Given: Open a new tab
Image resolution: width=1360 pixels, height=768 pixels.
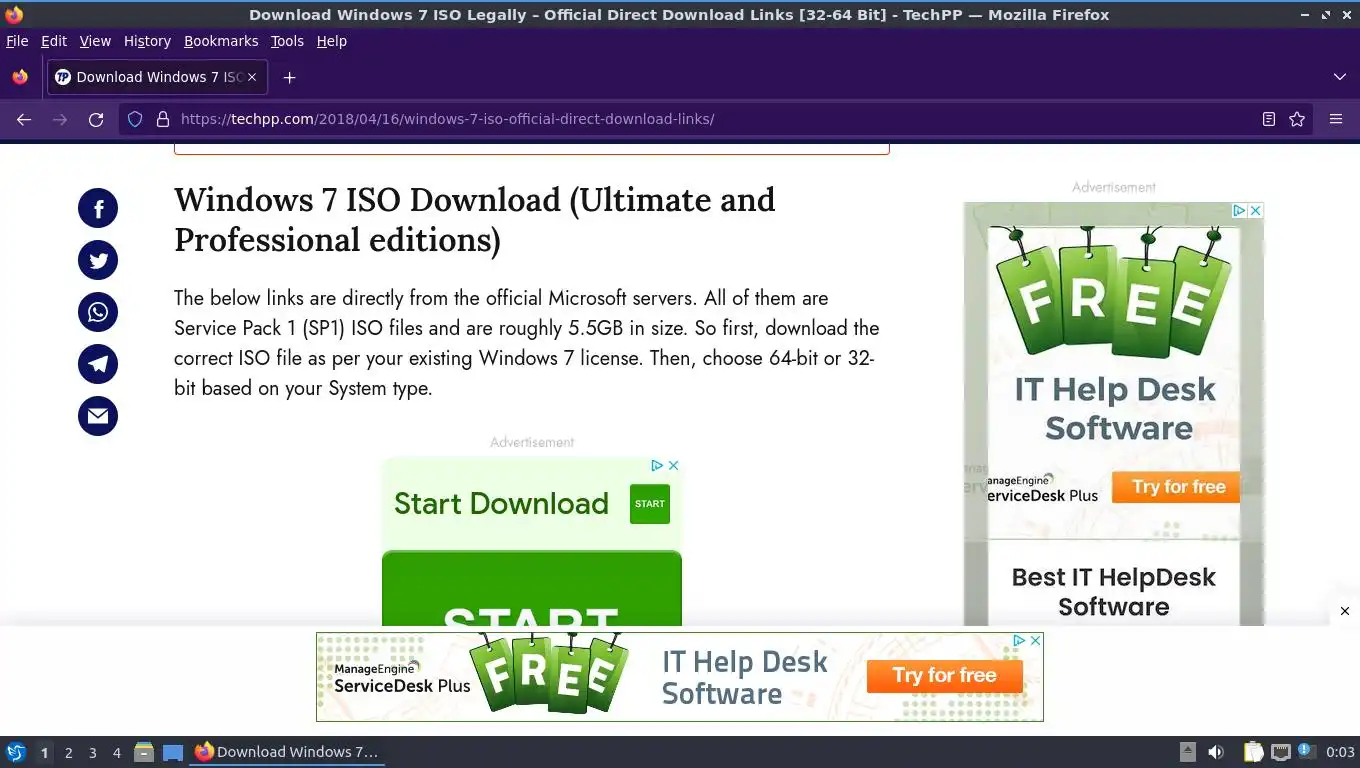Looking at the screenshot, I should (289, 77).
